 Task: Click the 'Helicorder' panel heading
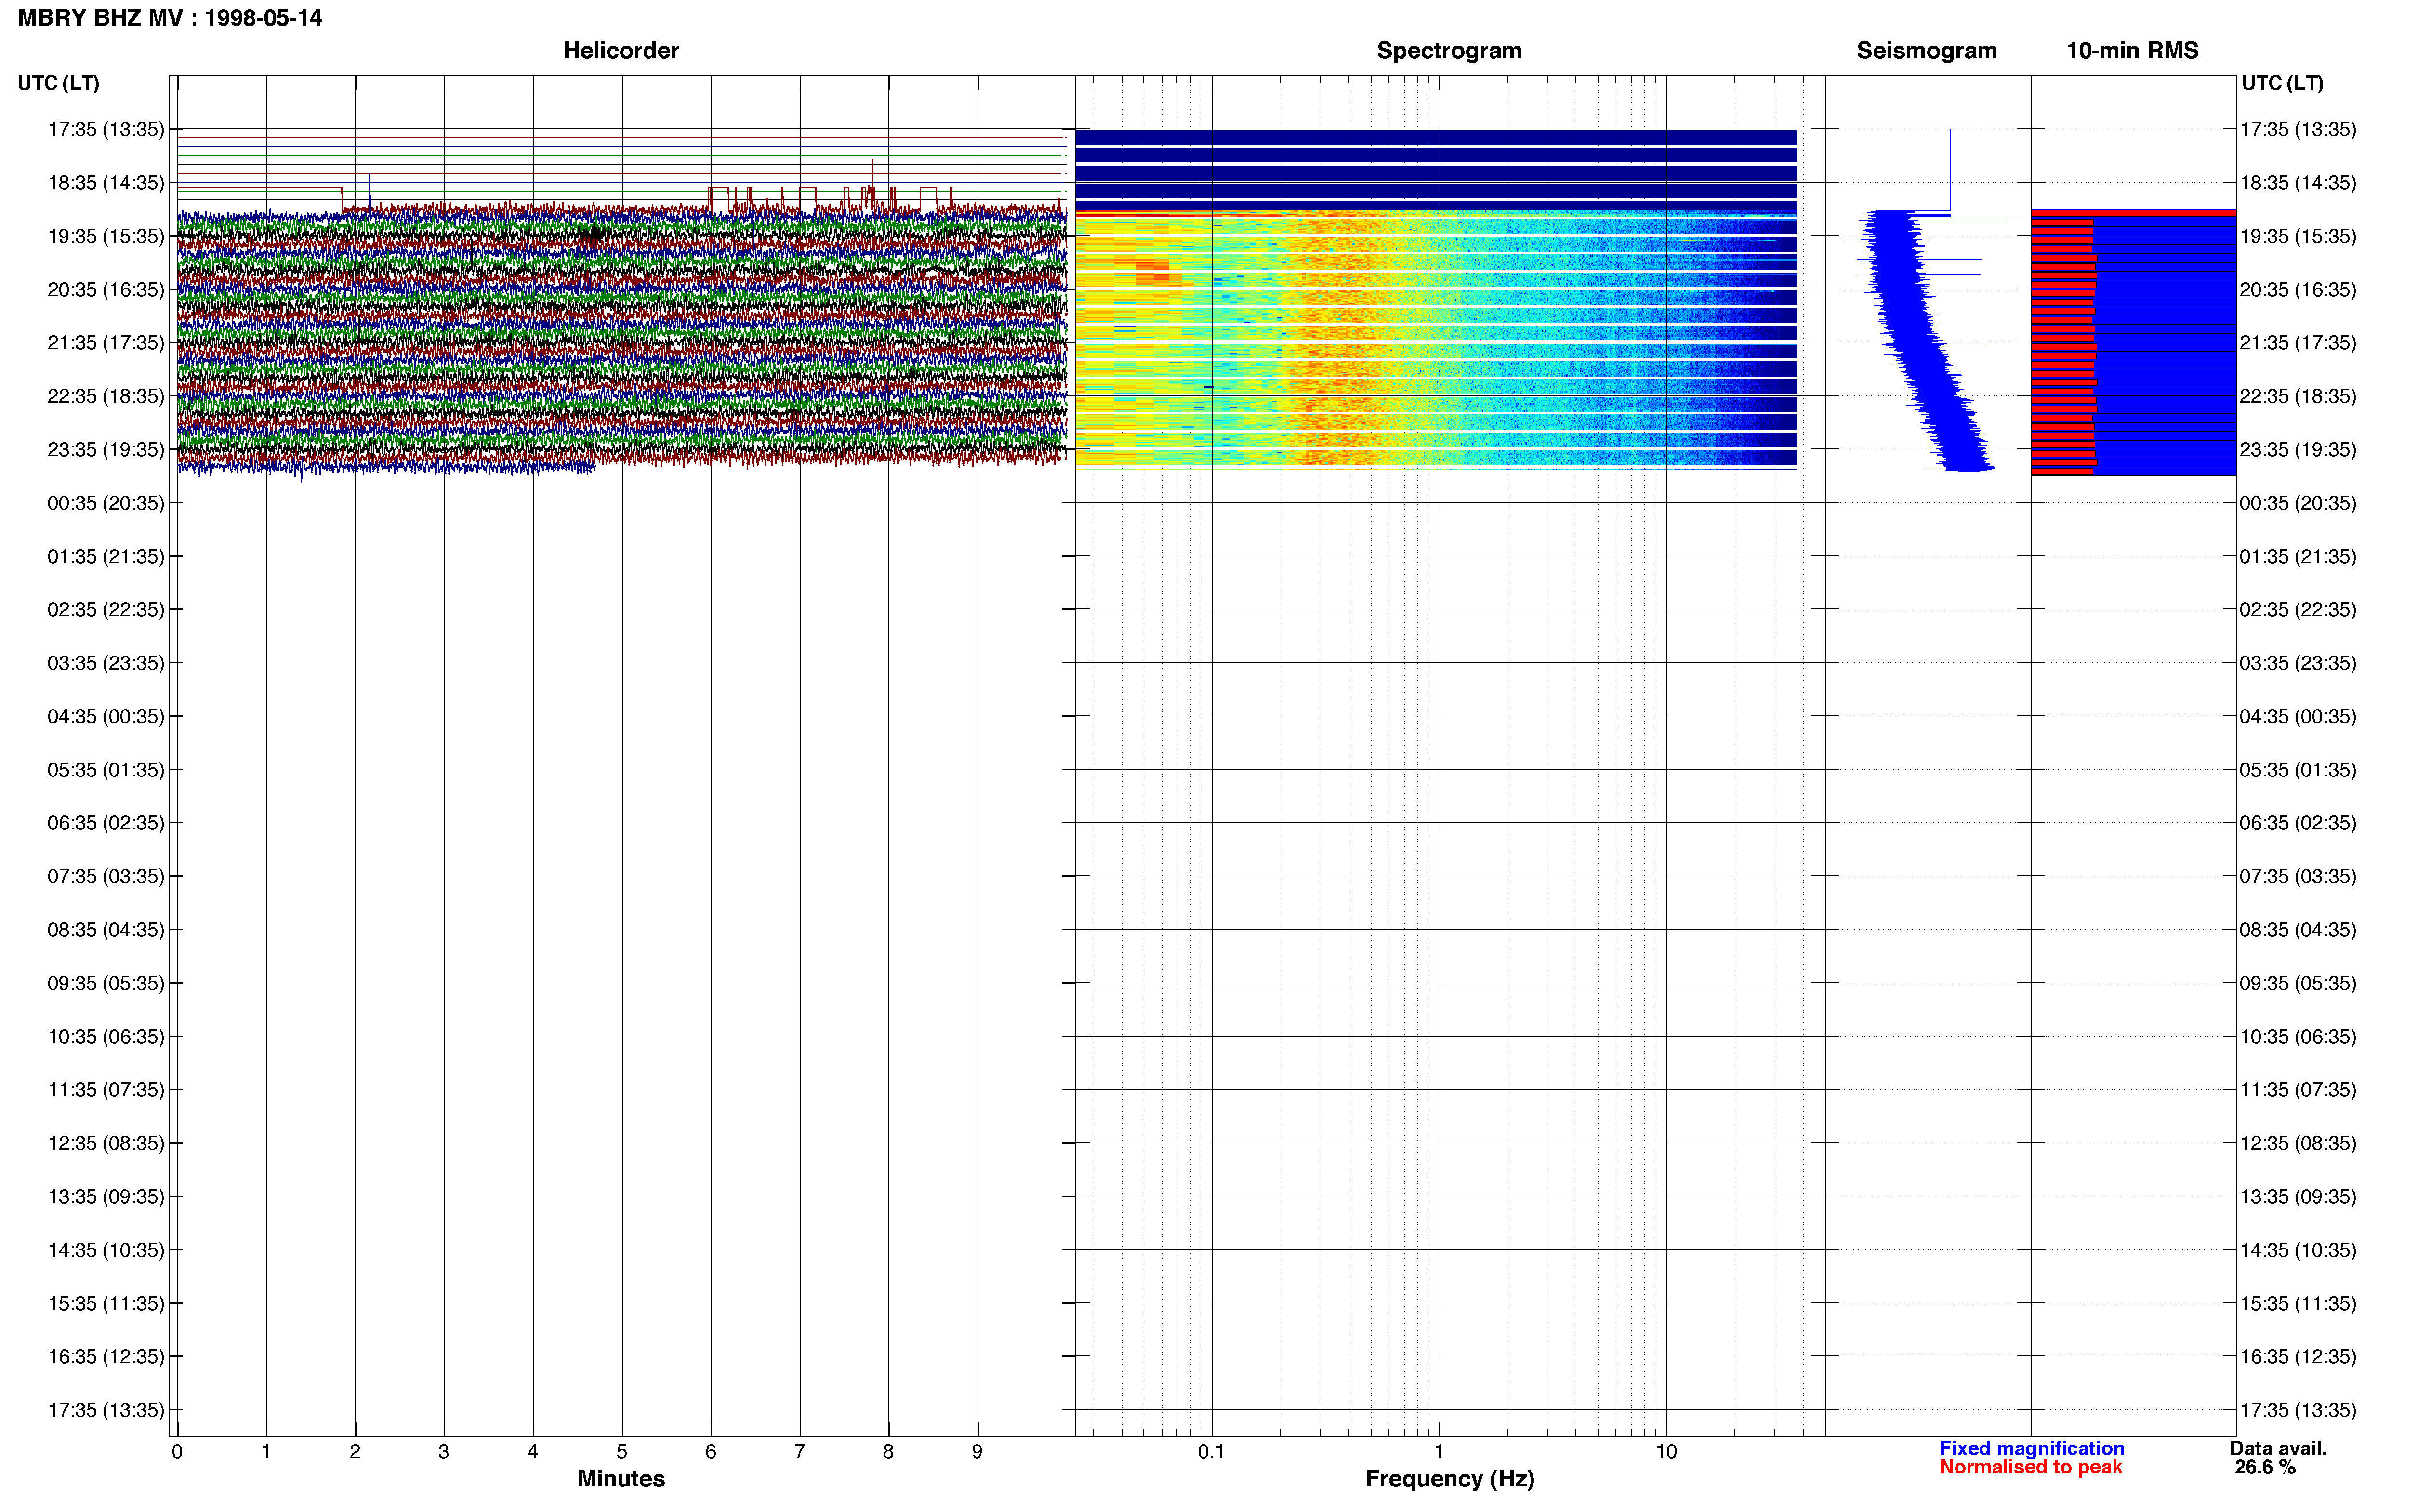pos(621,51)
